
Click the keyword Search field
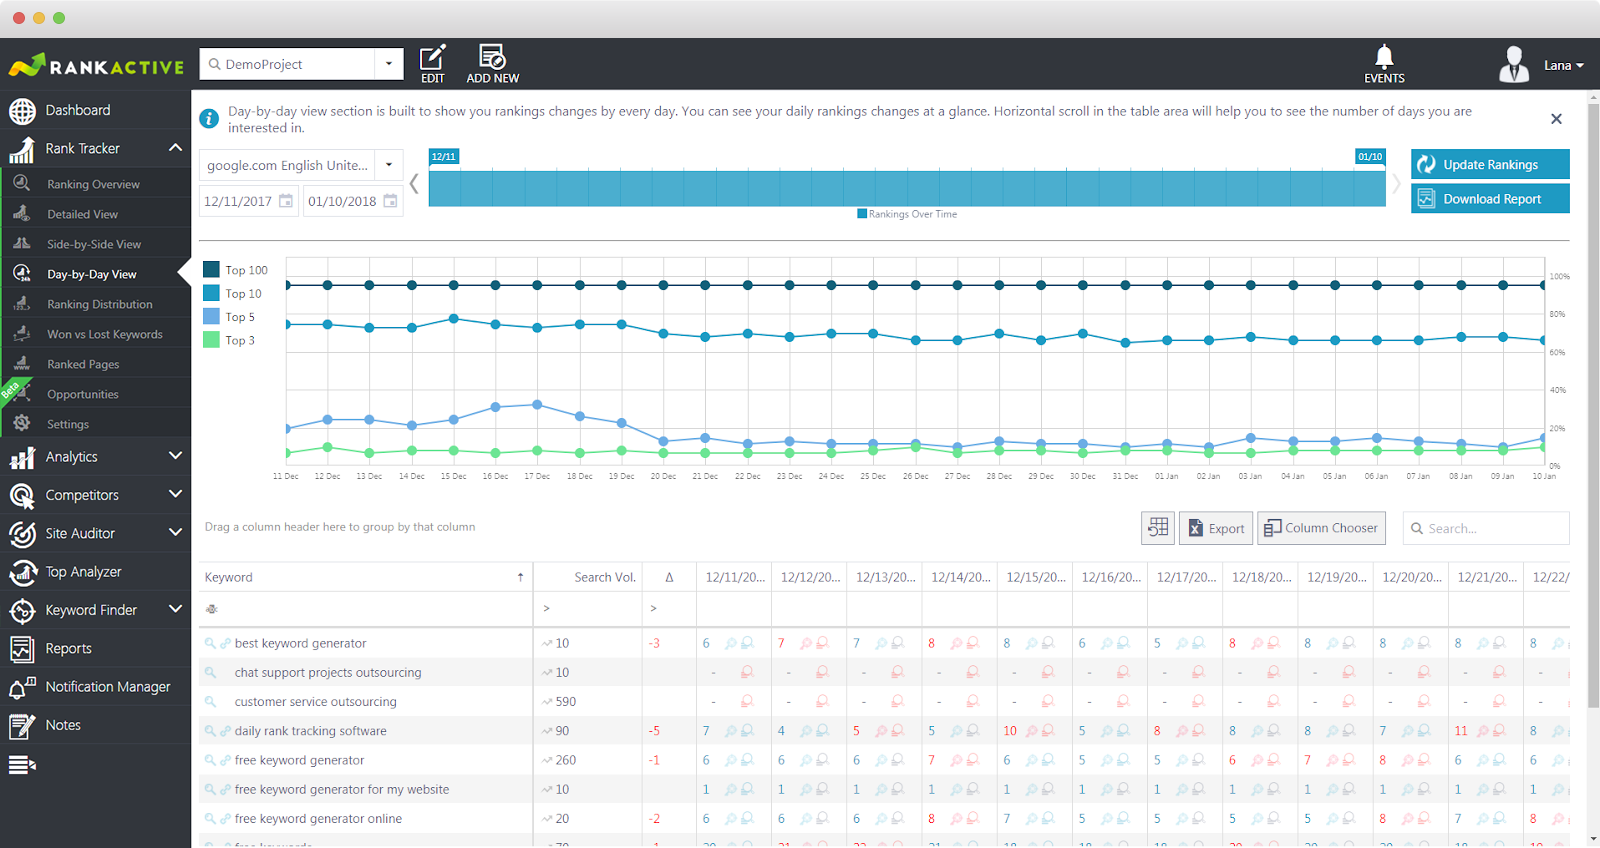pos(1486,528)
